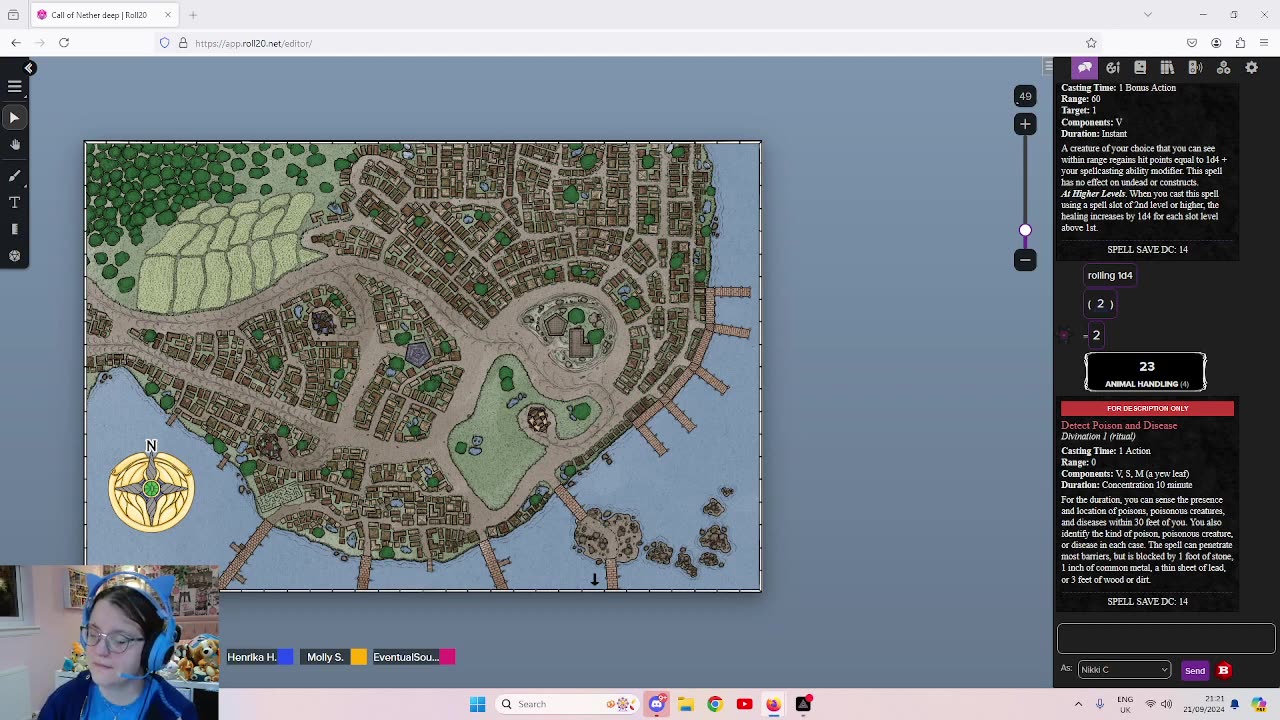The image size is (1280, 720).
Task: Select the EventualSou... player name
Action: [406, 657]
